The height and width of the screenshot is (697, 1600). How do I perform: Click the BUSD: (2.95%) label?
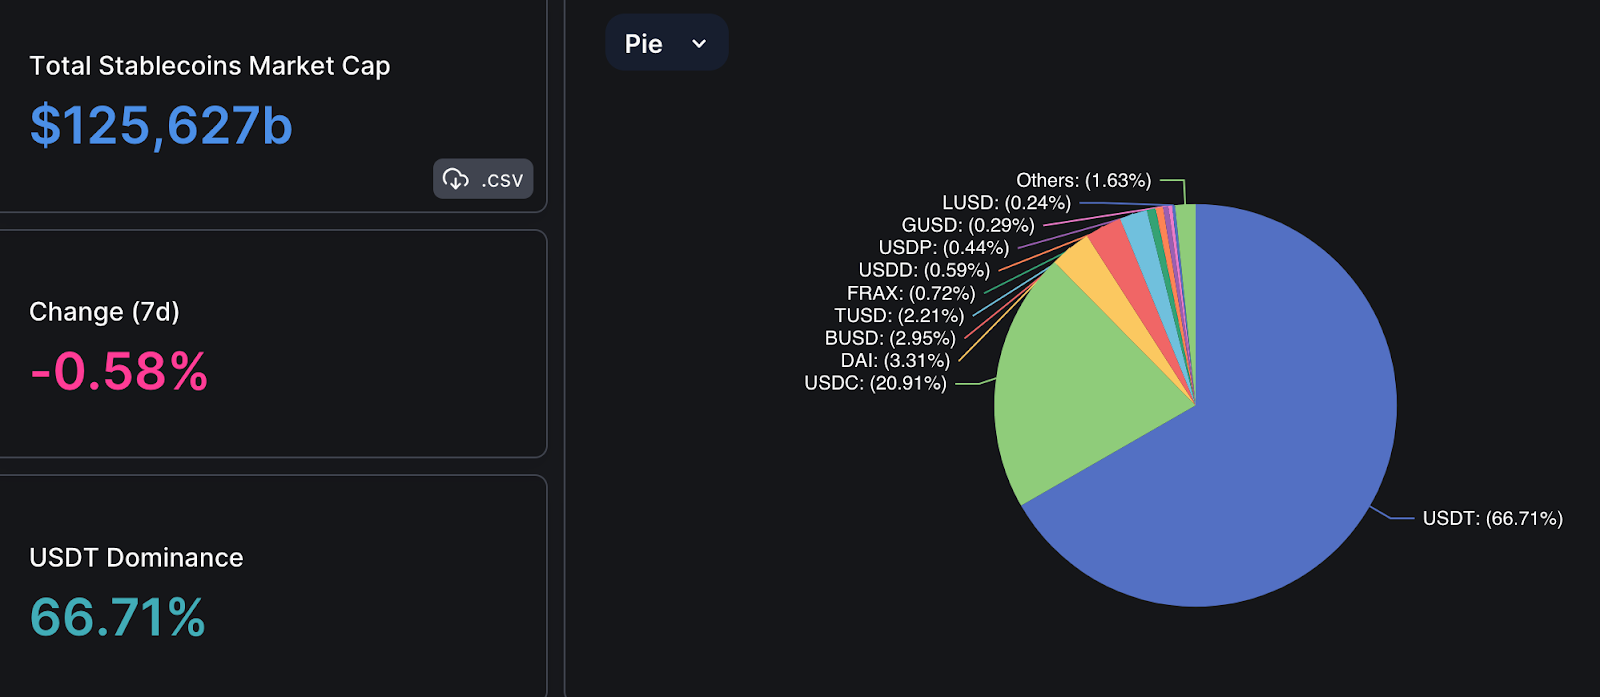point(890,338)
